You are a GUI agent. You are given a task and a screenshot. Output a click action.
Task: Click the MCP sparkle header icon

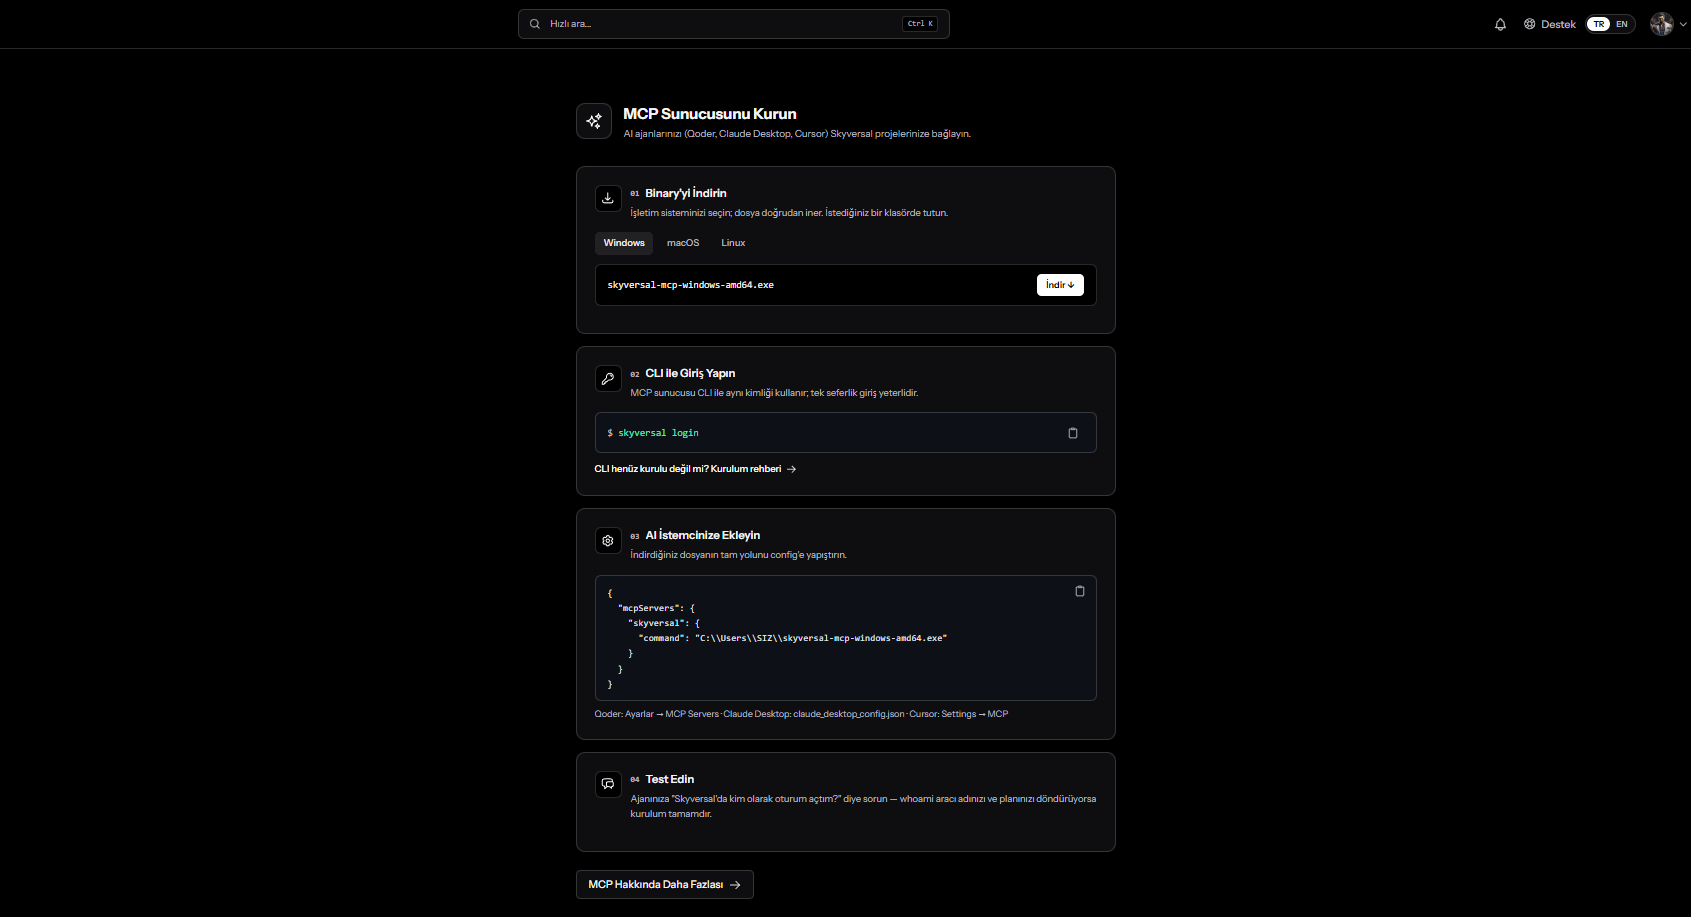[594, 121]
